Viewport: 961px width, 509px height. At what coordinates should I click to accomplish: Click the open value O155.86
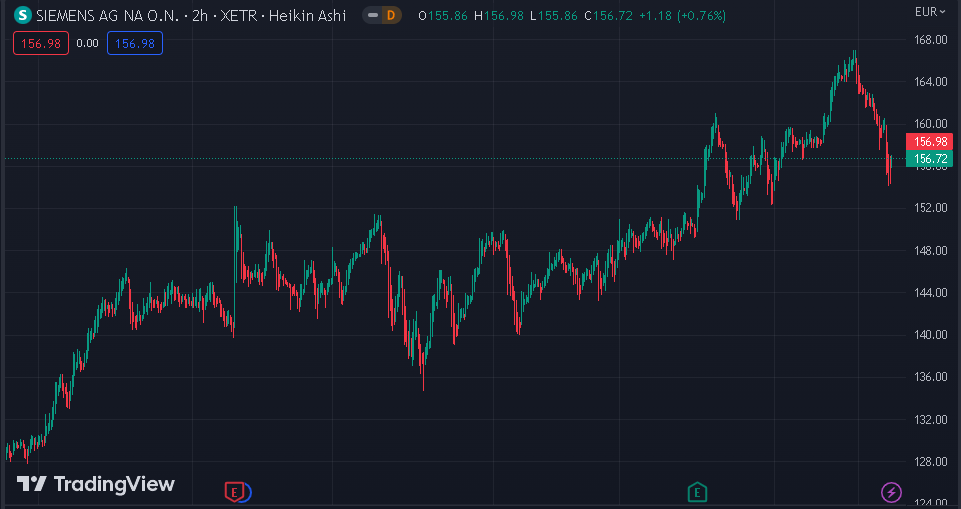tap(443, 16)
